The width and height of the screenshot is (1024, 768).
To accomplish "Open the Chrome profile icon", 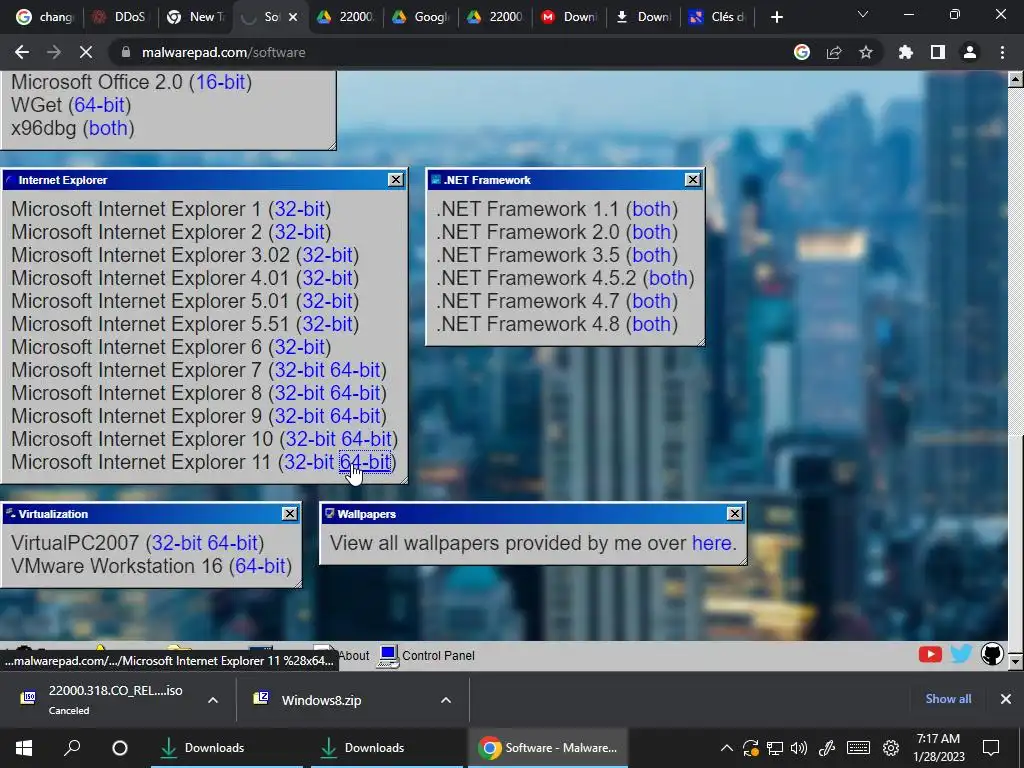I will [970, 52].
